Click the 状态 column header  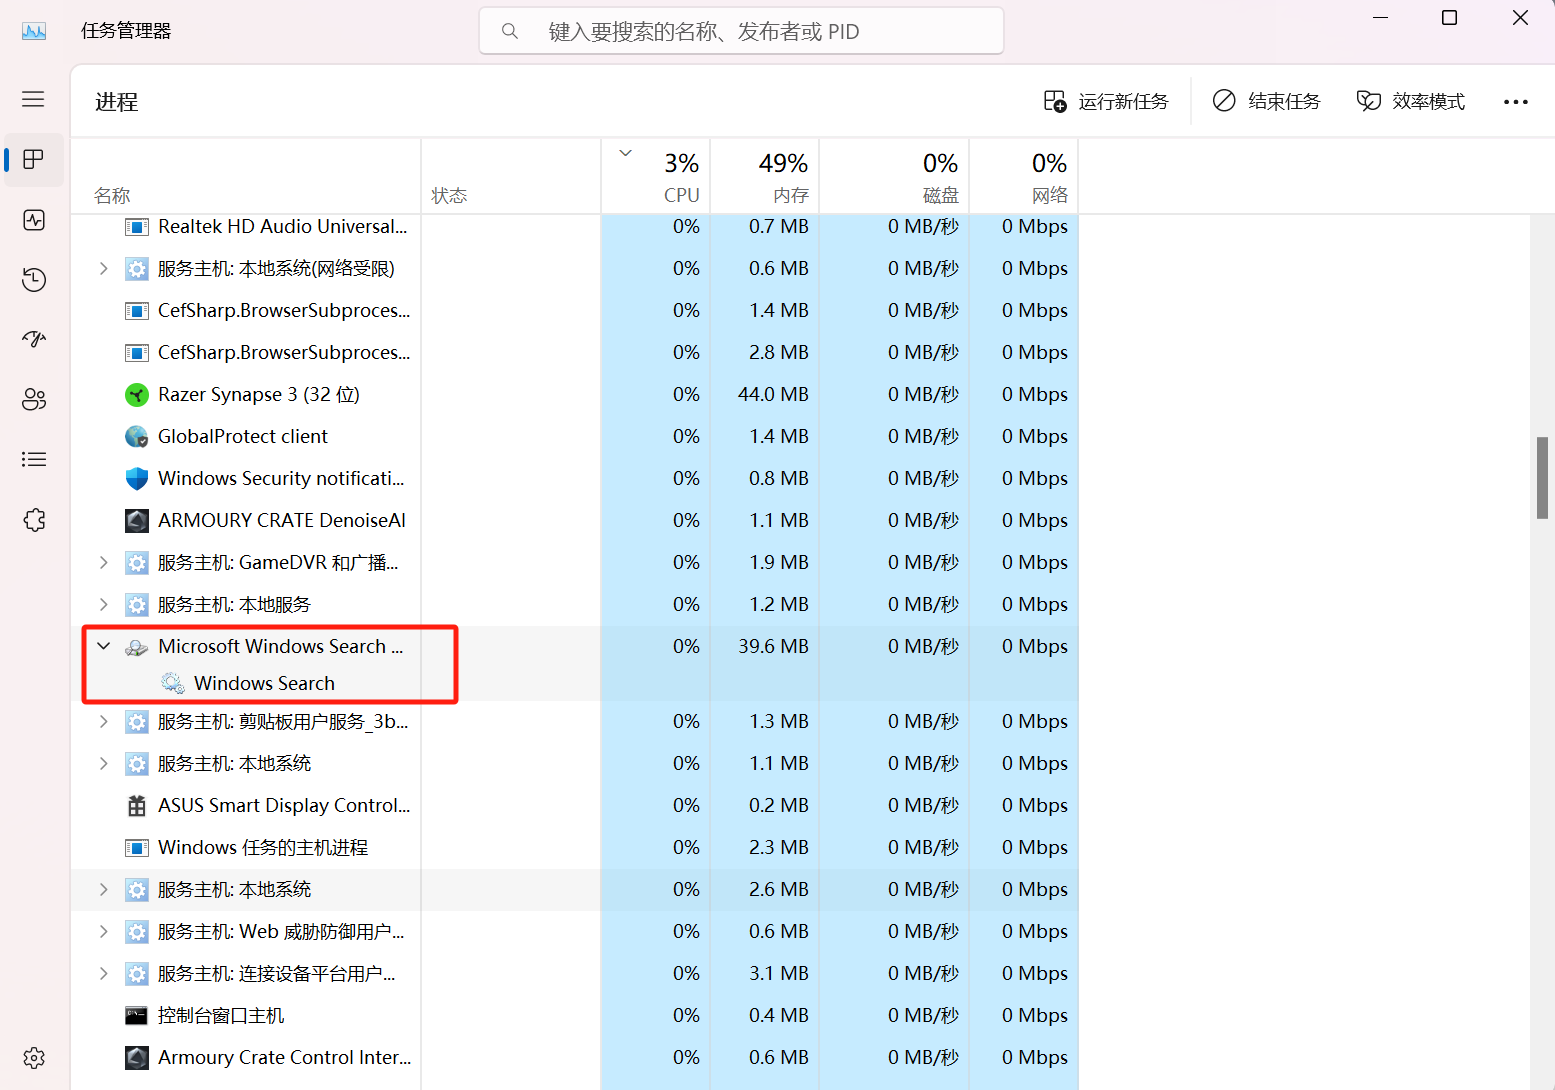(511, 176)
